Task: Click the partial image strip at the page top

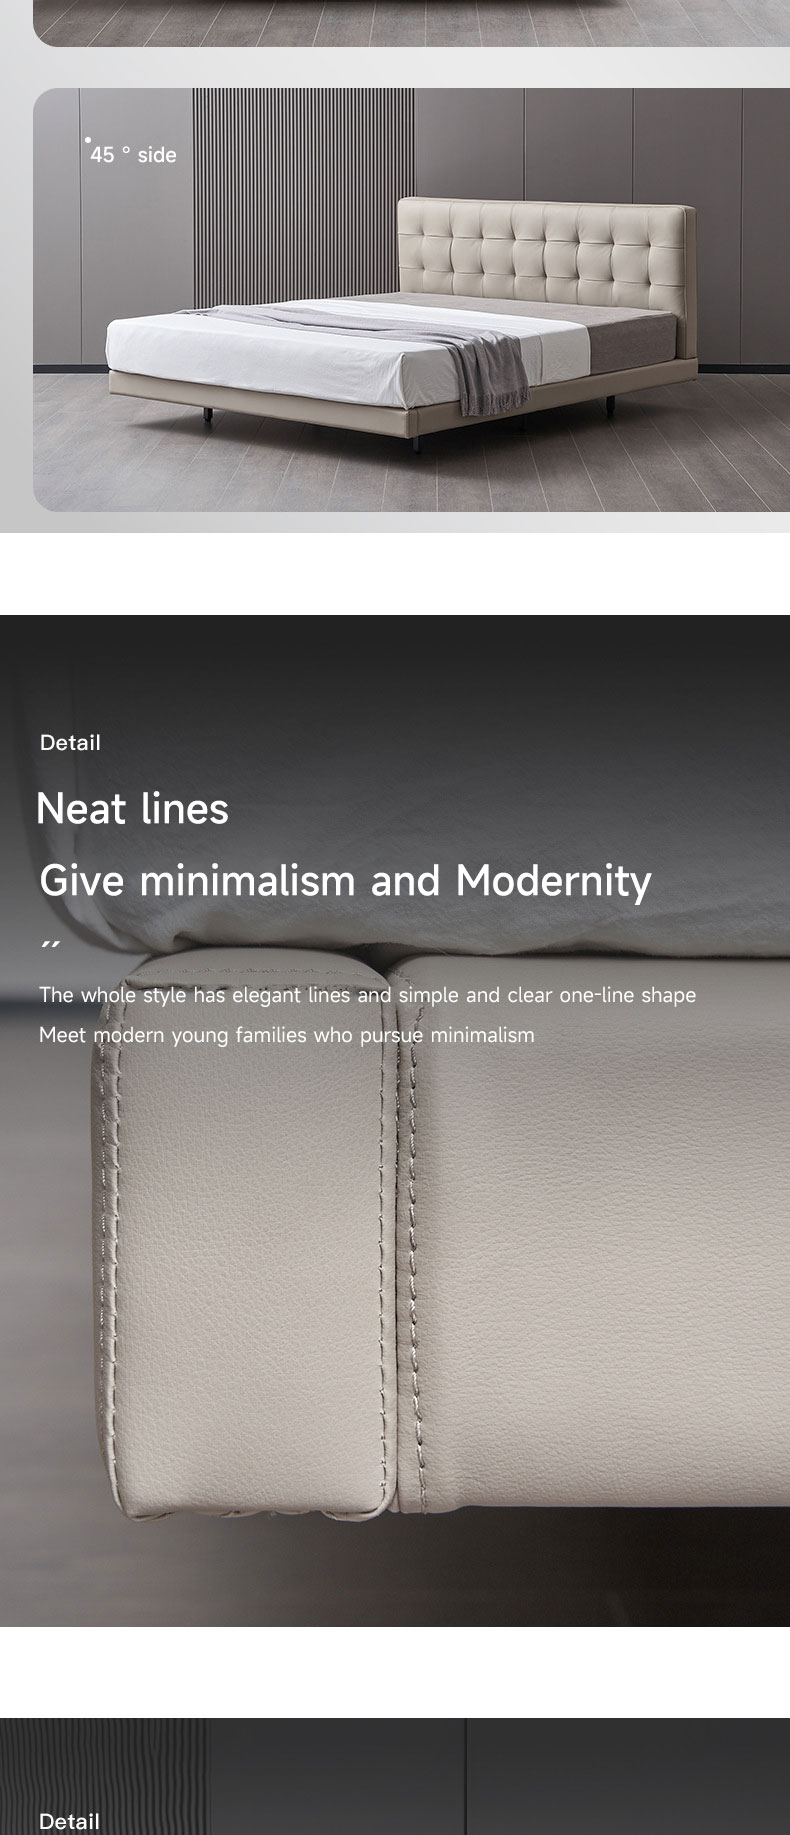Action: [411, 22]
